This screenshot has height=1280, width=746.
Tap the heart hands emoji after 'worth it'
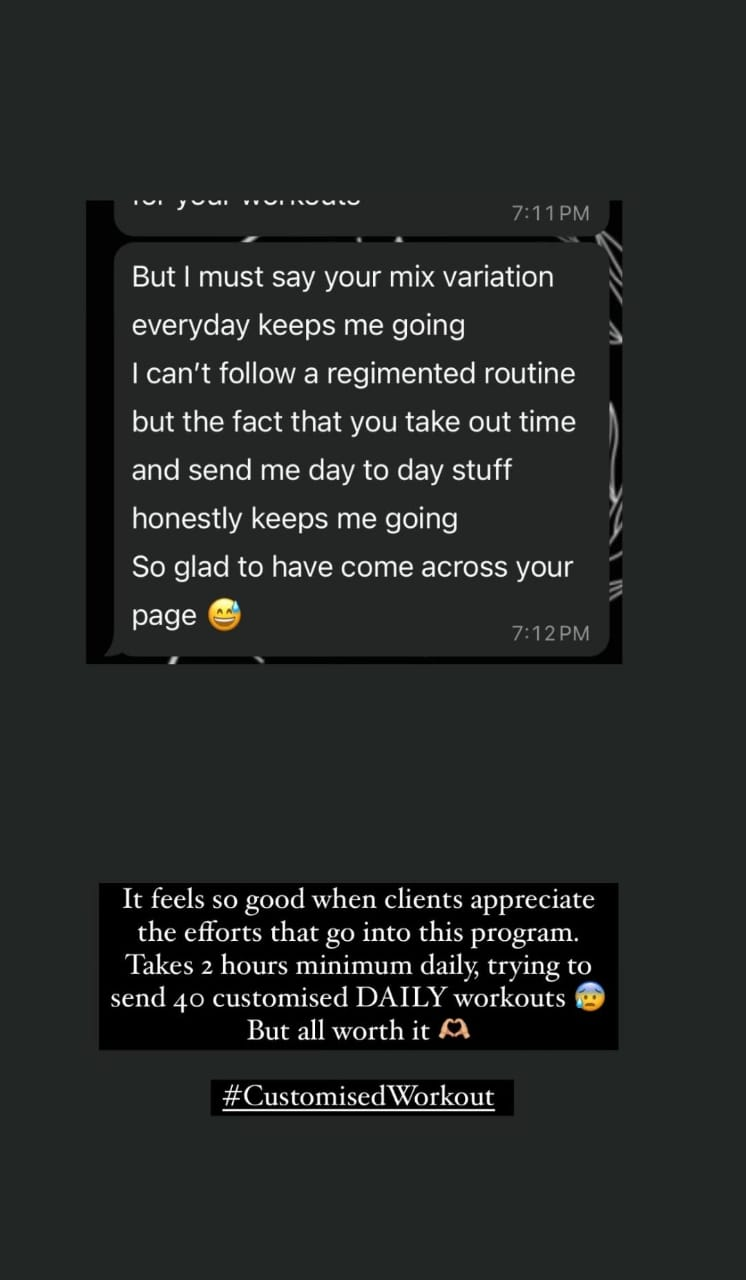(x=454, y=1030)
